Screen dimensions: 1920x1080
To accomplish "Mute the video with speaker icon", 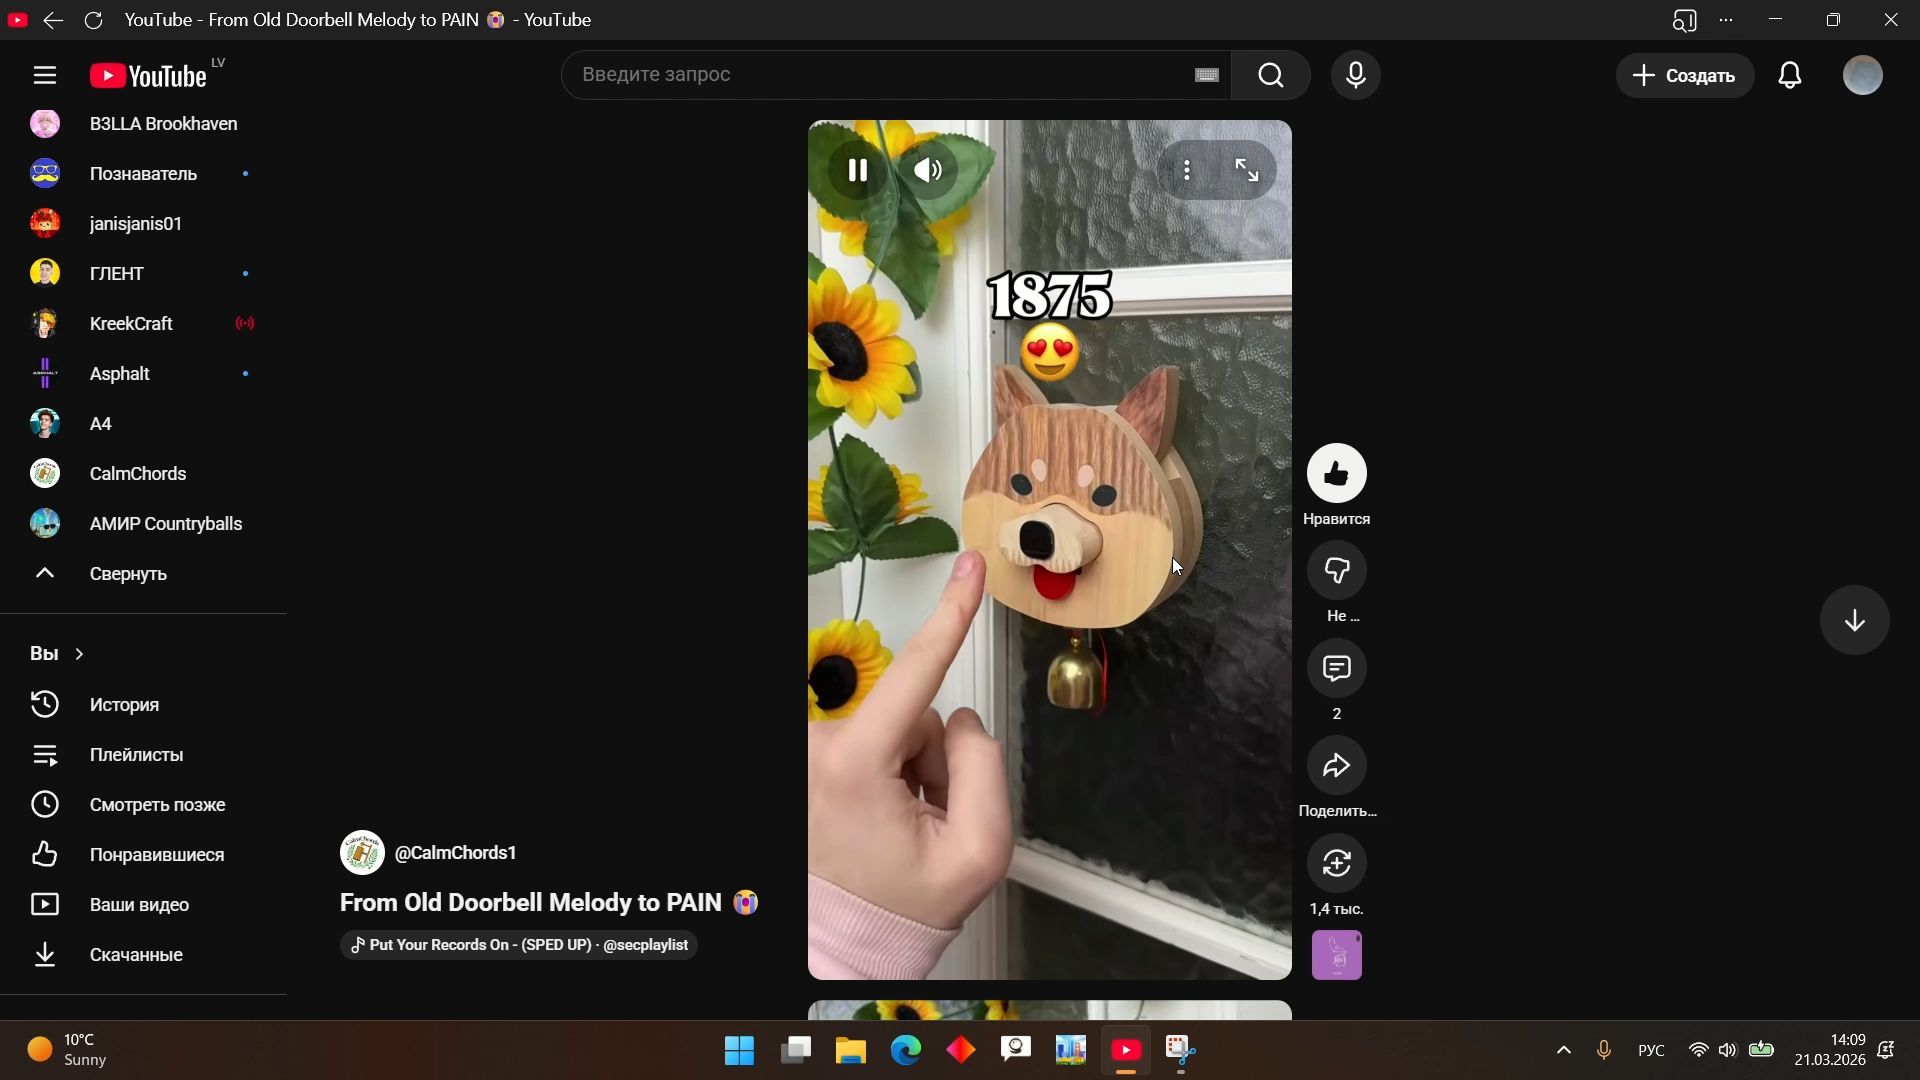I will [929, 171].
